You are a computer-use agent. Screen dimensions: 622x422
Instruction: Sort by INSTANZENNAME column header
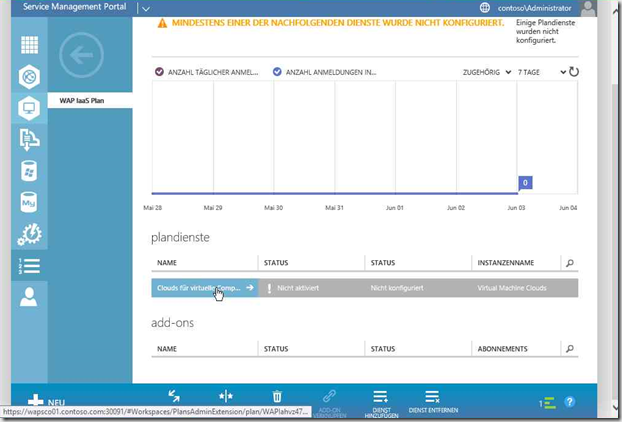[506, 263]
